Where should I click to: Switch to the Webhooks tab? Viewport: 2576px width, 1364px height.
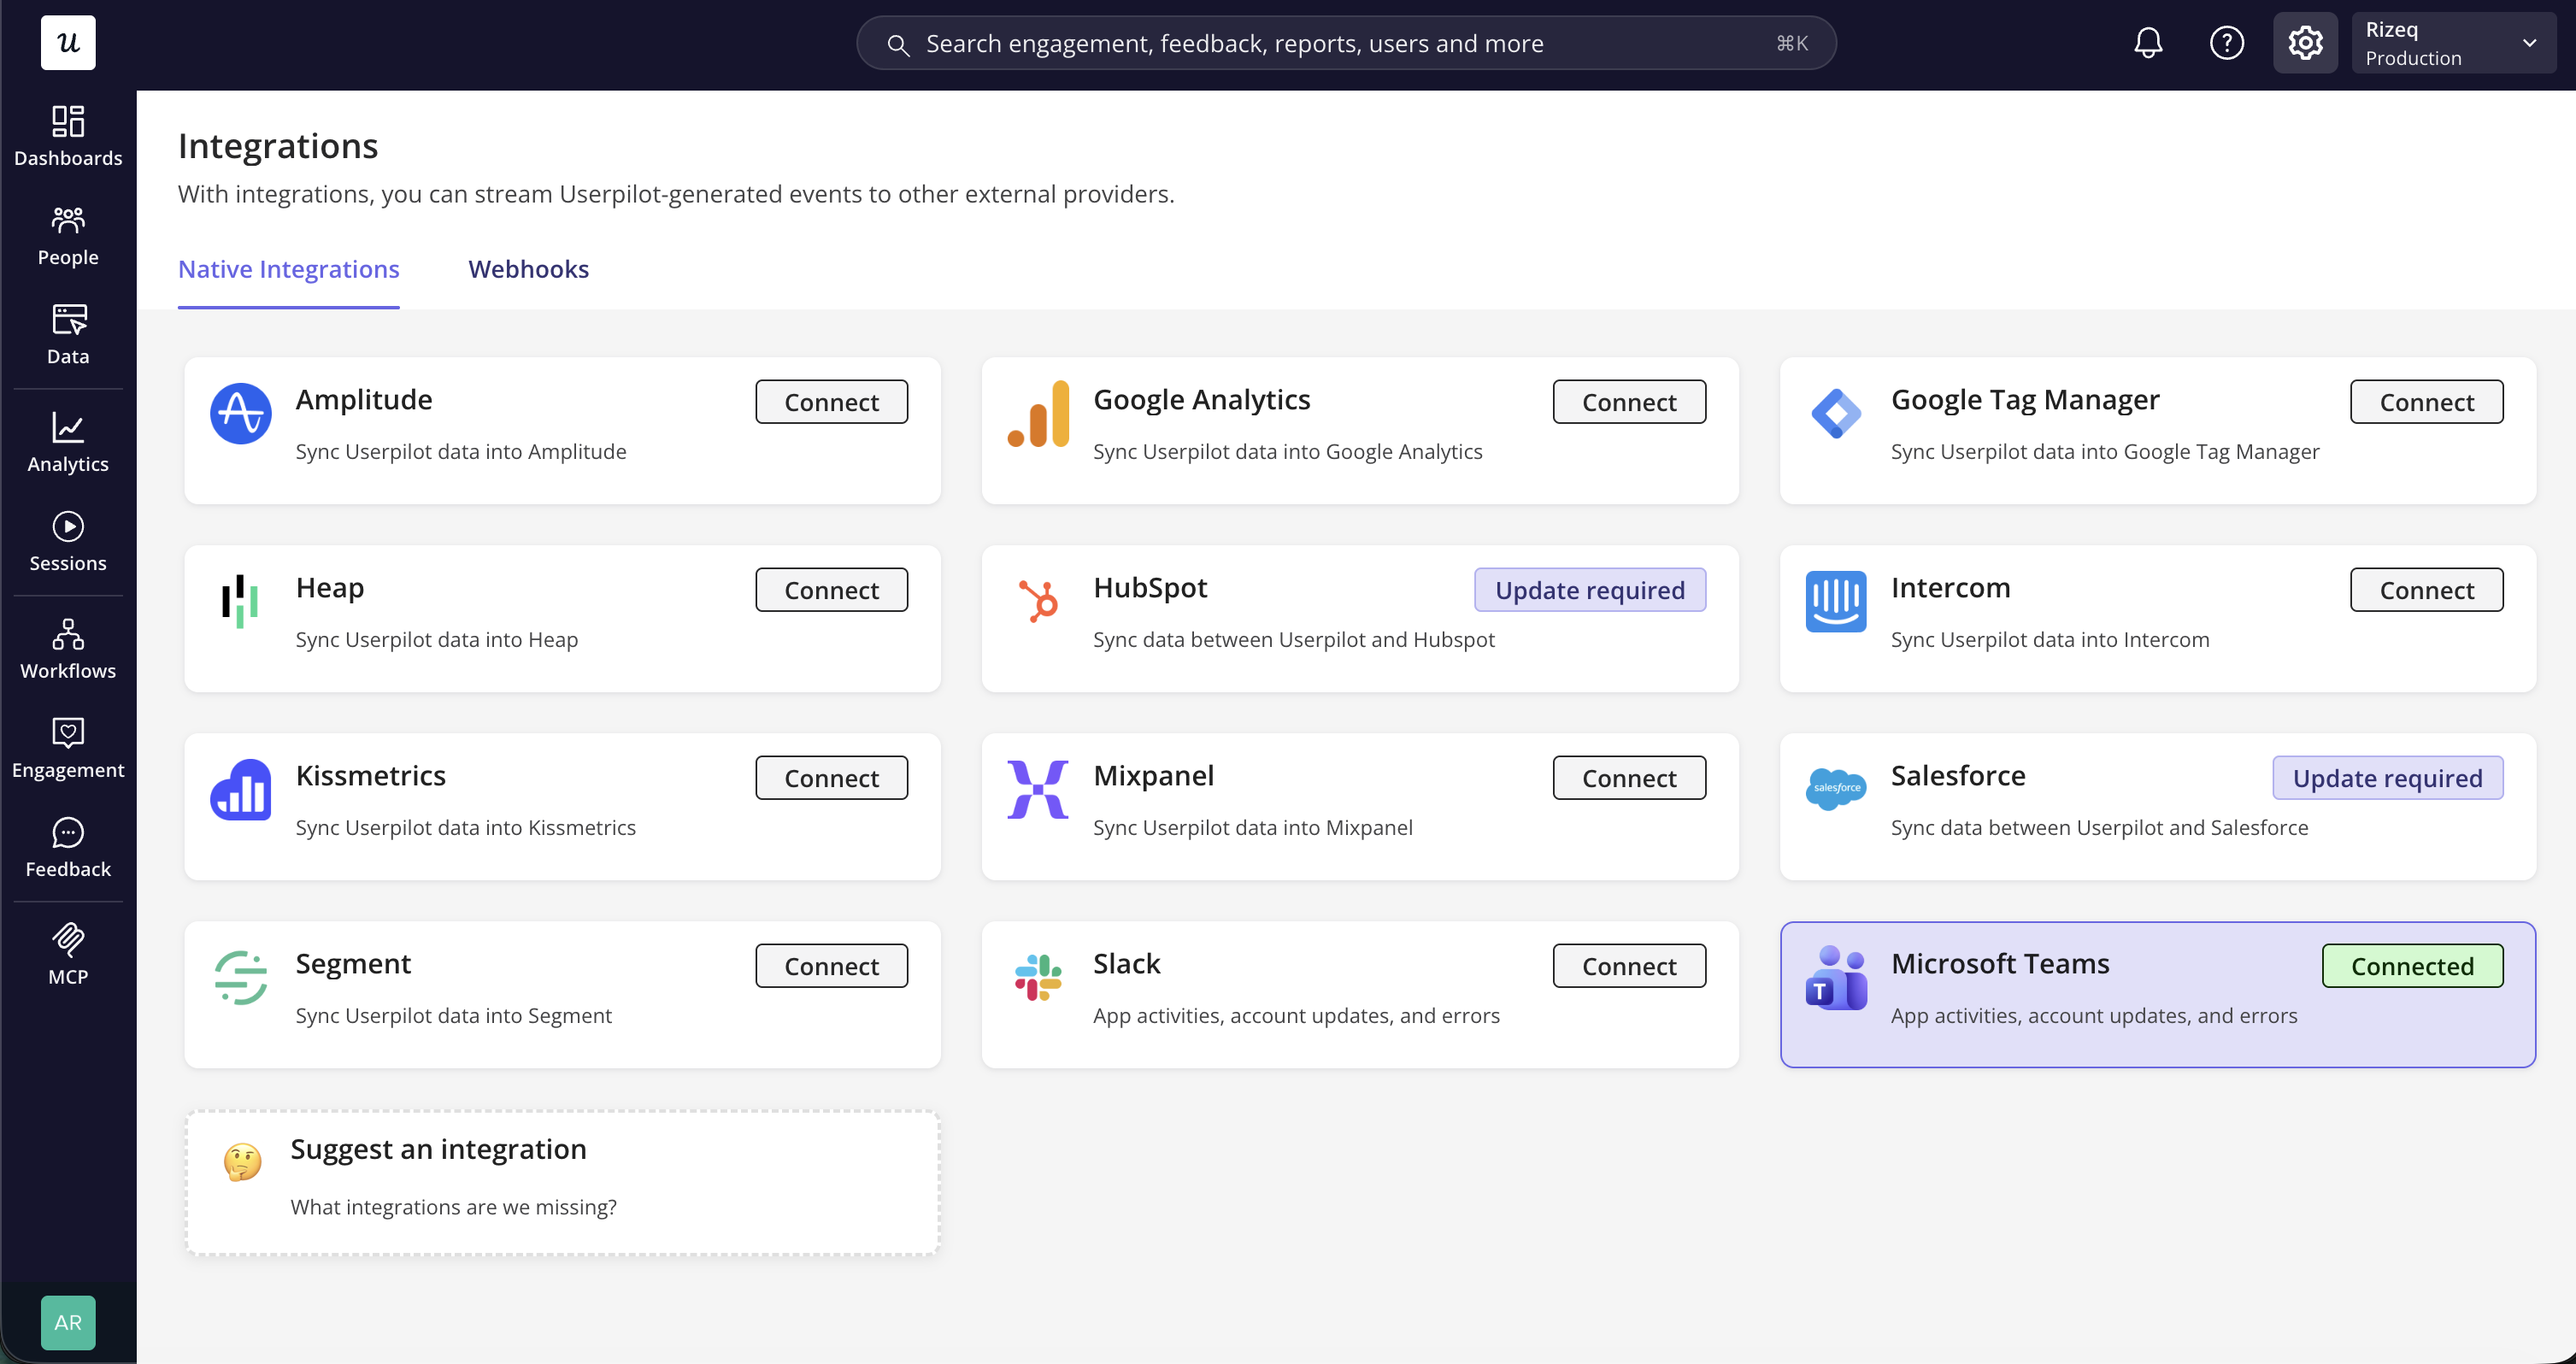coord(528,269)
